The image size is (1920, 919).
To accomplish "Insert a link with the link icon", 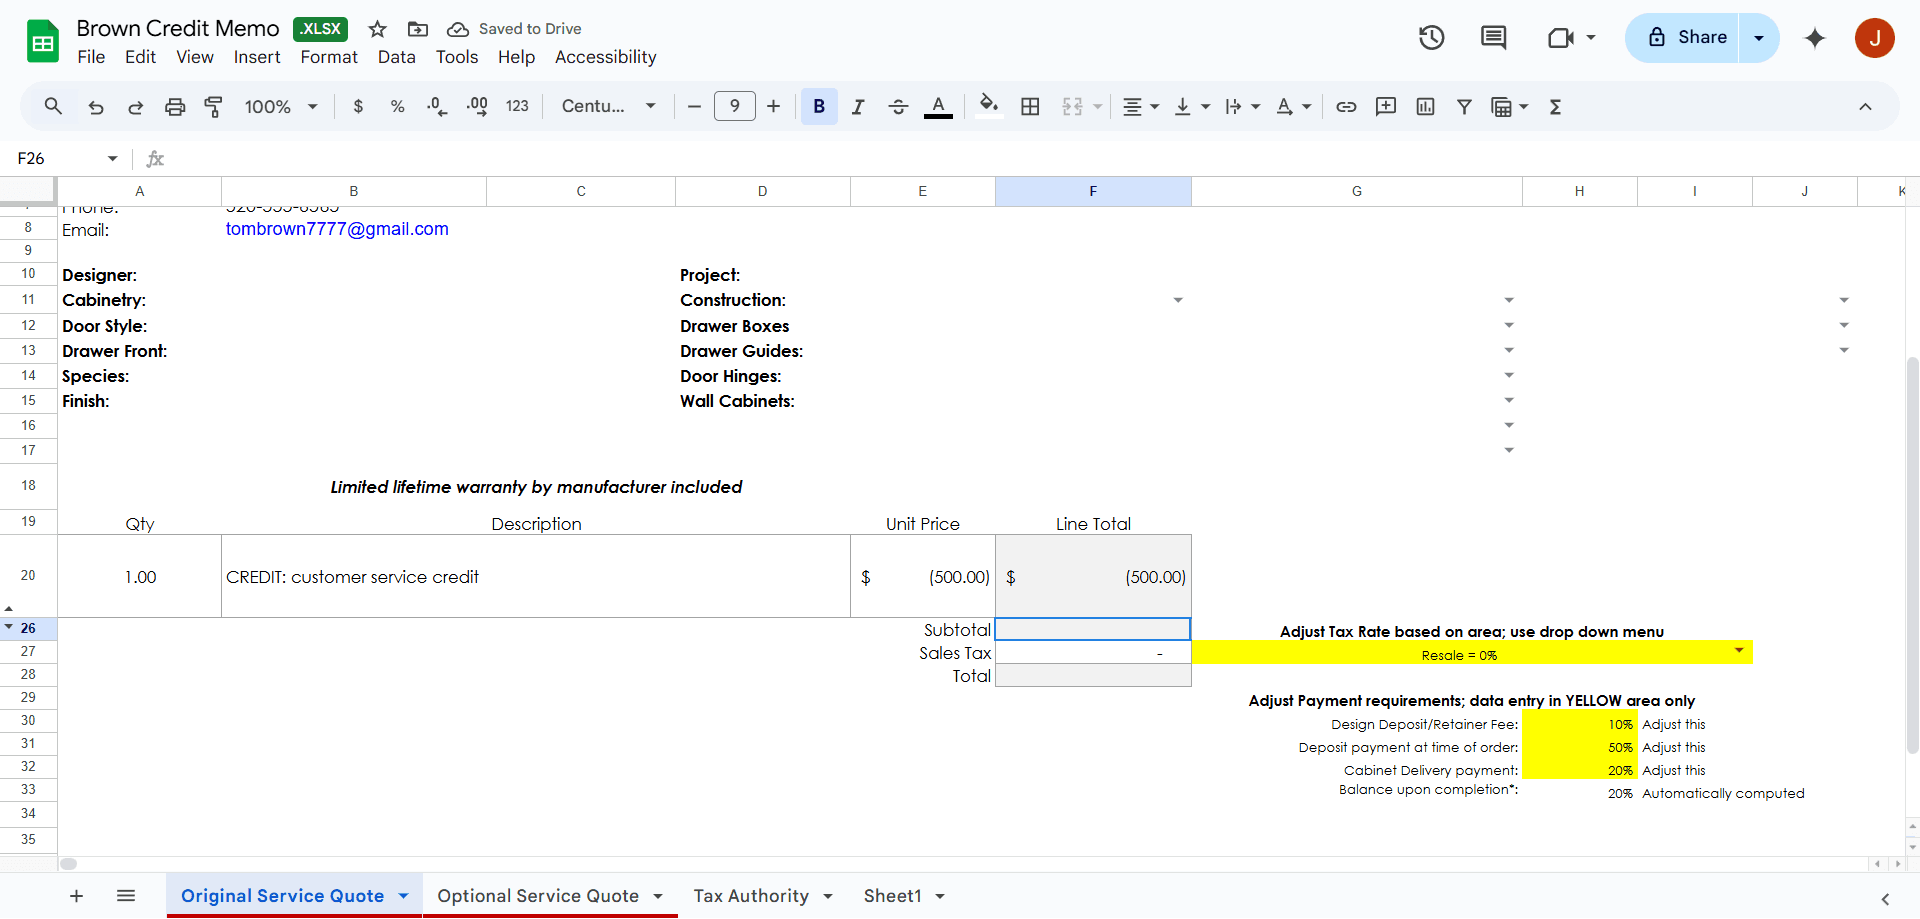I will coord(1346,106).
